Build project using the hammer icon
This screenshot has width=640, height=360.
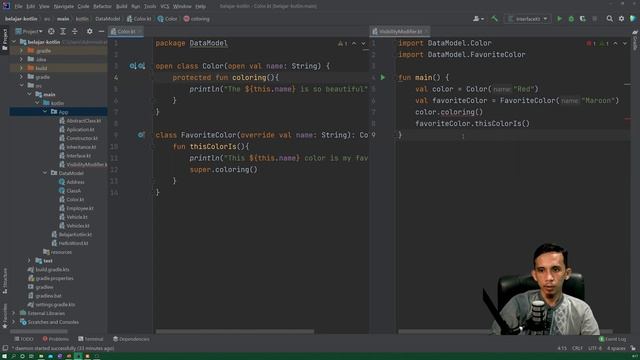[494, 19]
